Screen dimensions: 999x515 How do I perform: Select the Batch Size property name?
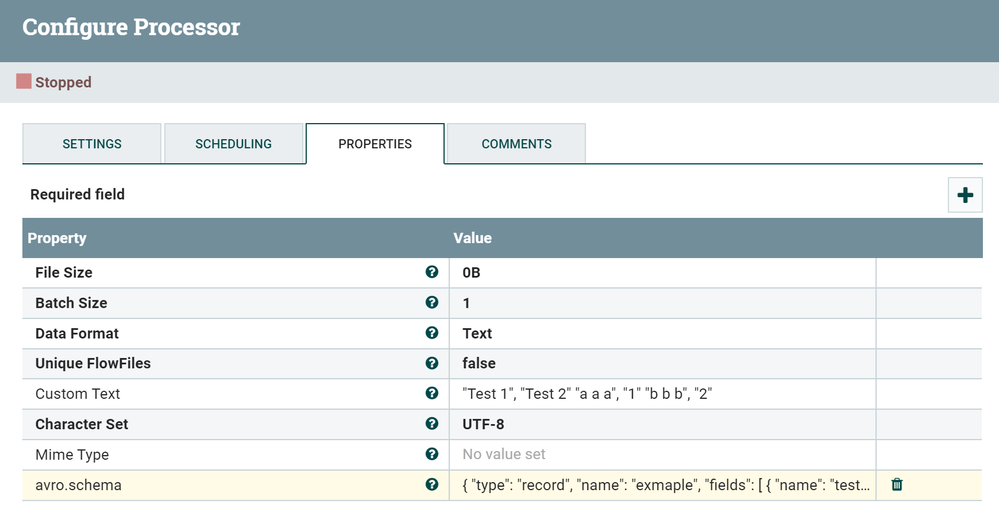coord(71,303)
